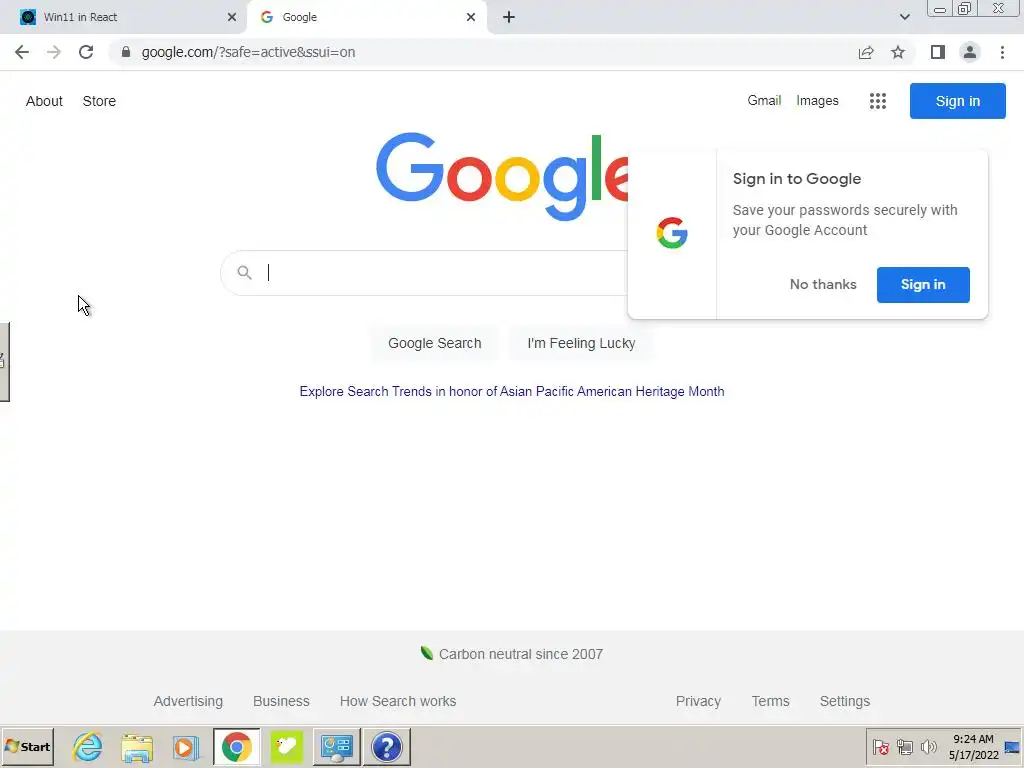Click Sign in inside the popup

coord(923,284)
